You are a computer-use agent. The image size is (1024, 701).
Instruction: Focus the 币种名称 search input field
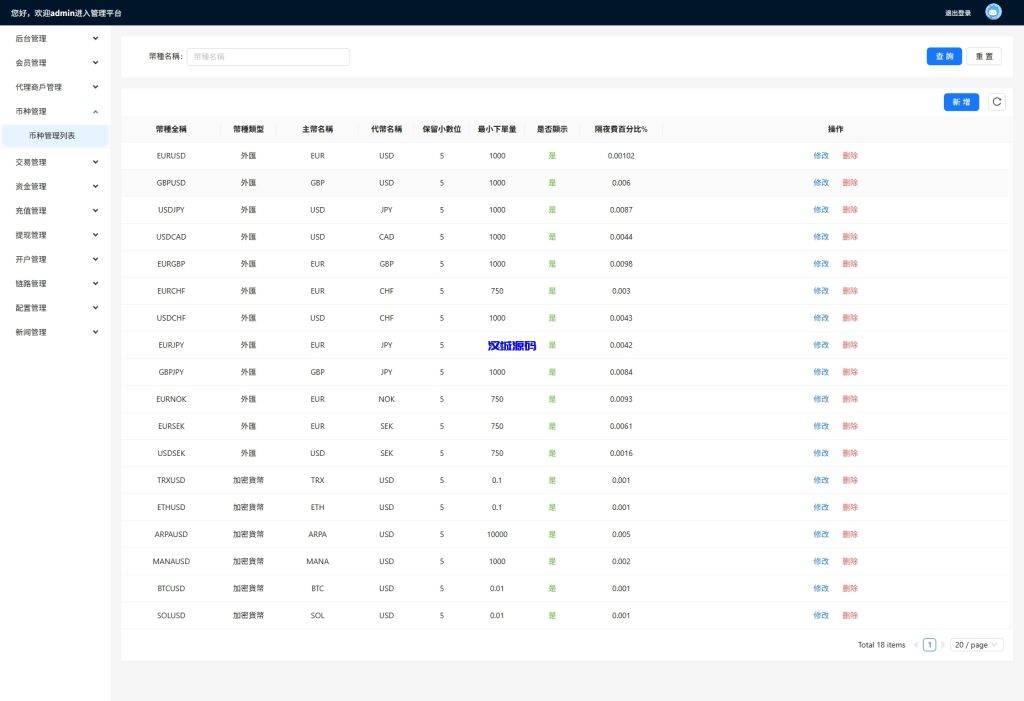268,57
